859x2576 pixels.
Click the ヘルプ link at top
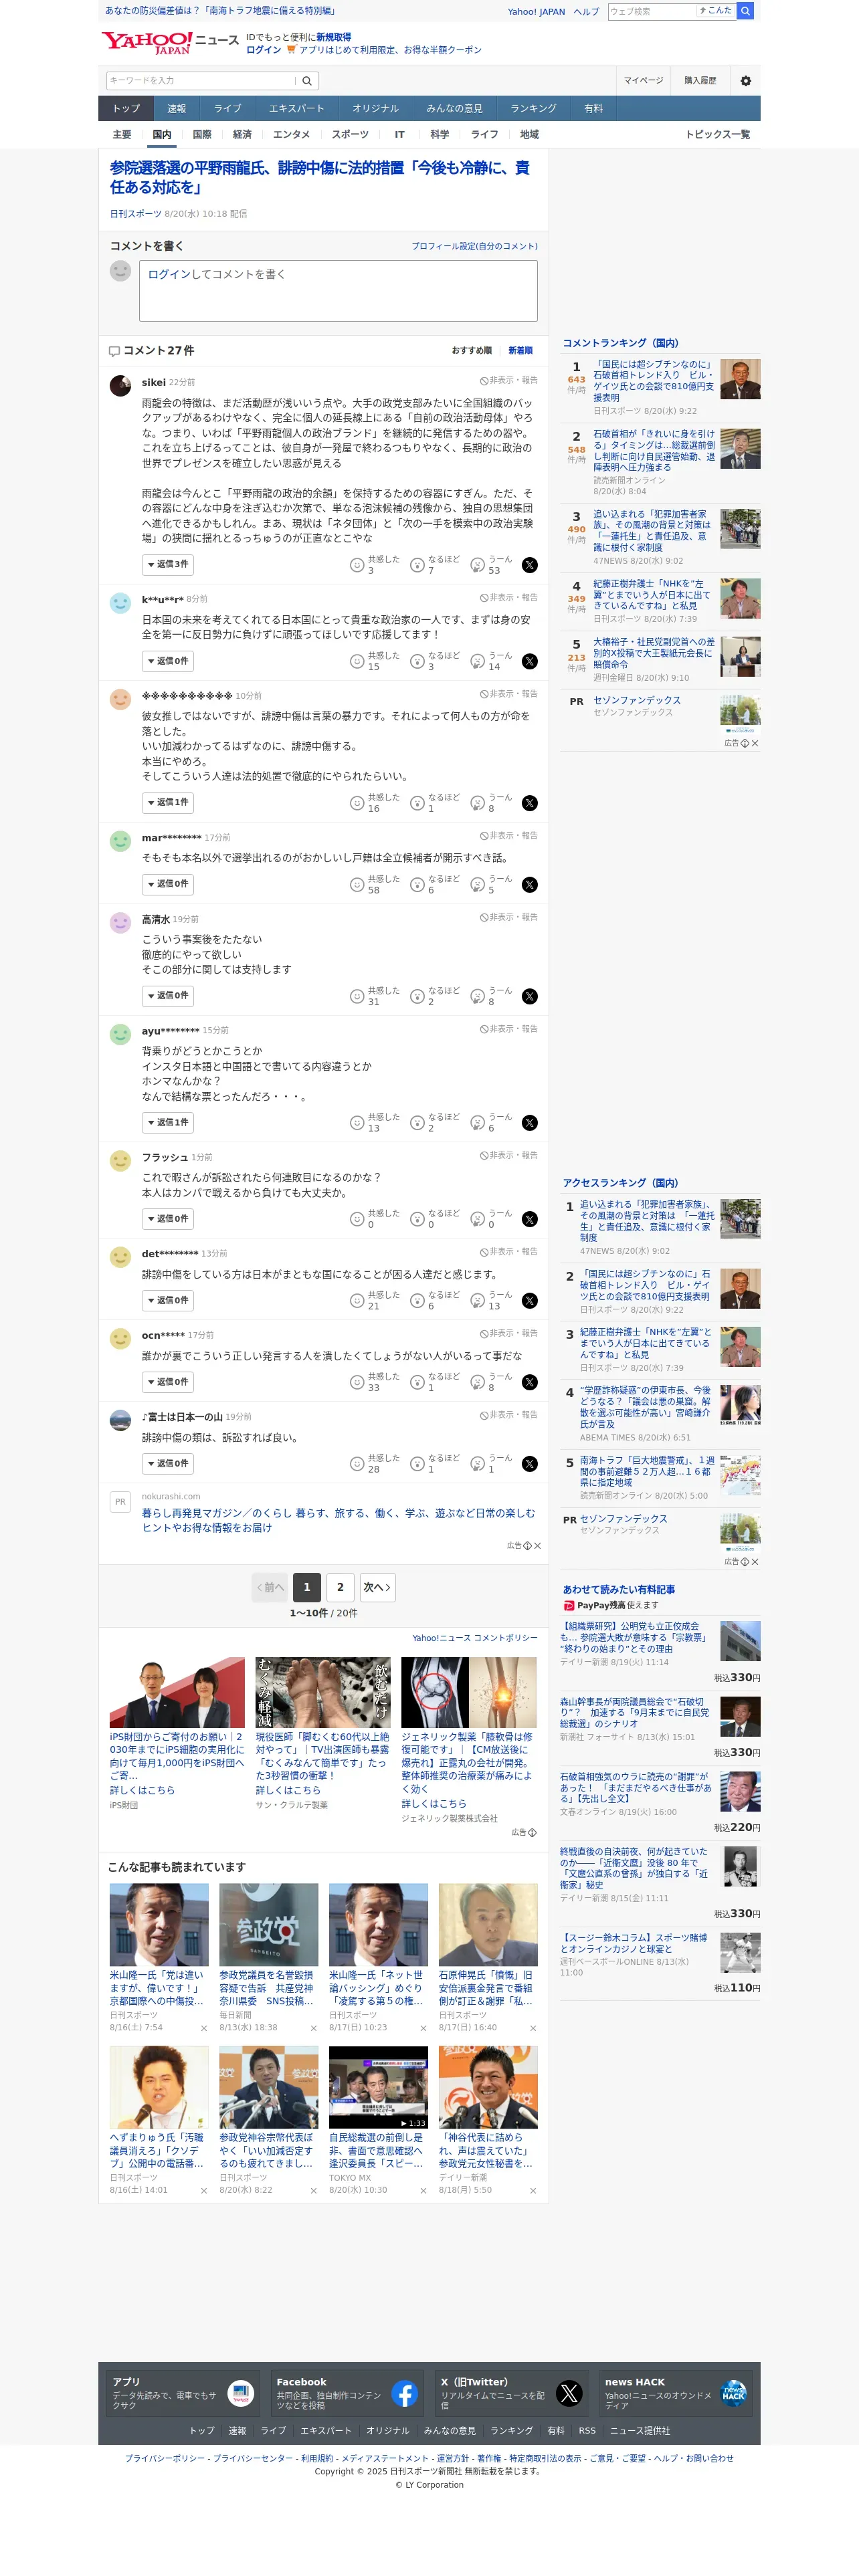[586, 12]
